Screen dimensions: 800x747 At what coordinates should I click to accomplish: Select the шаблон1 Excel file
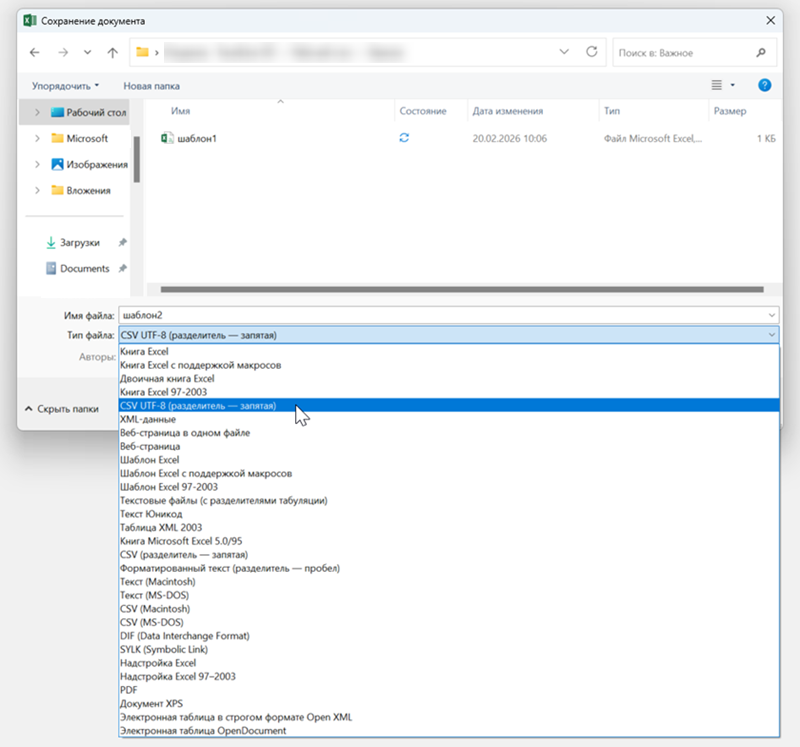tap(197, 138)
